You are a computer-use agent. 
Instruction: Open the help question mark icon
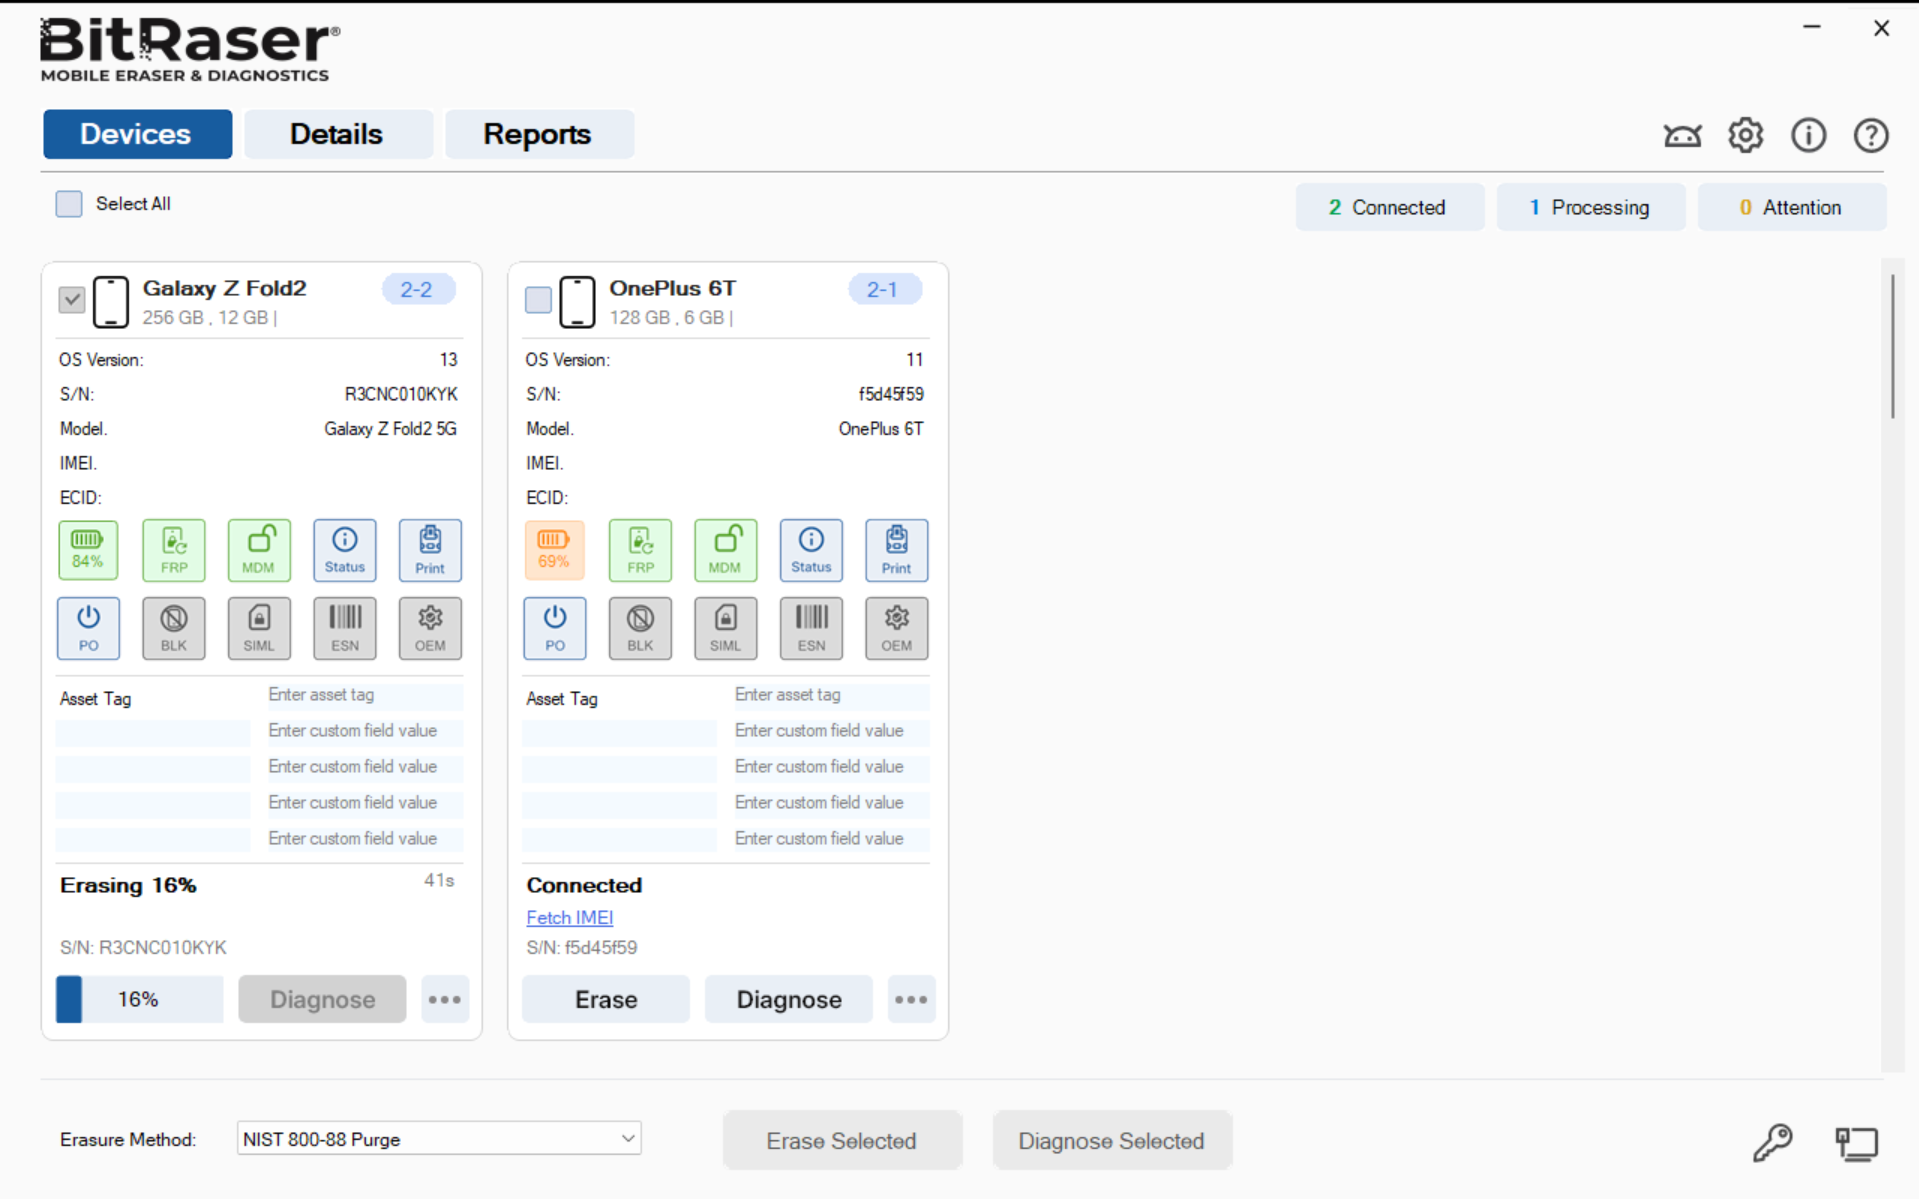[x=1871, y=135]
